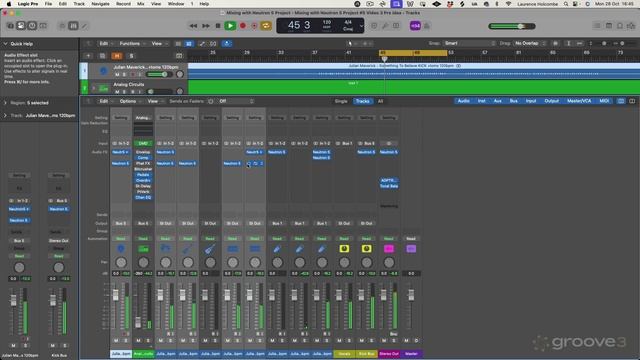Toggle the metronome button
Image resolution: width=640 pixels, height=360 pixels.
coord(427,26)
